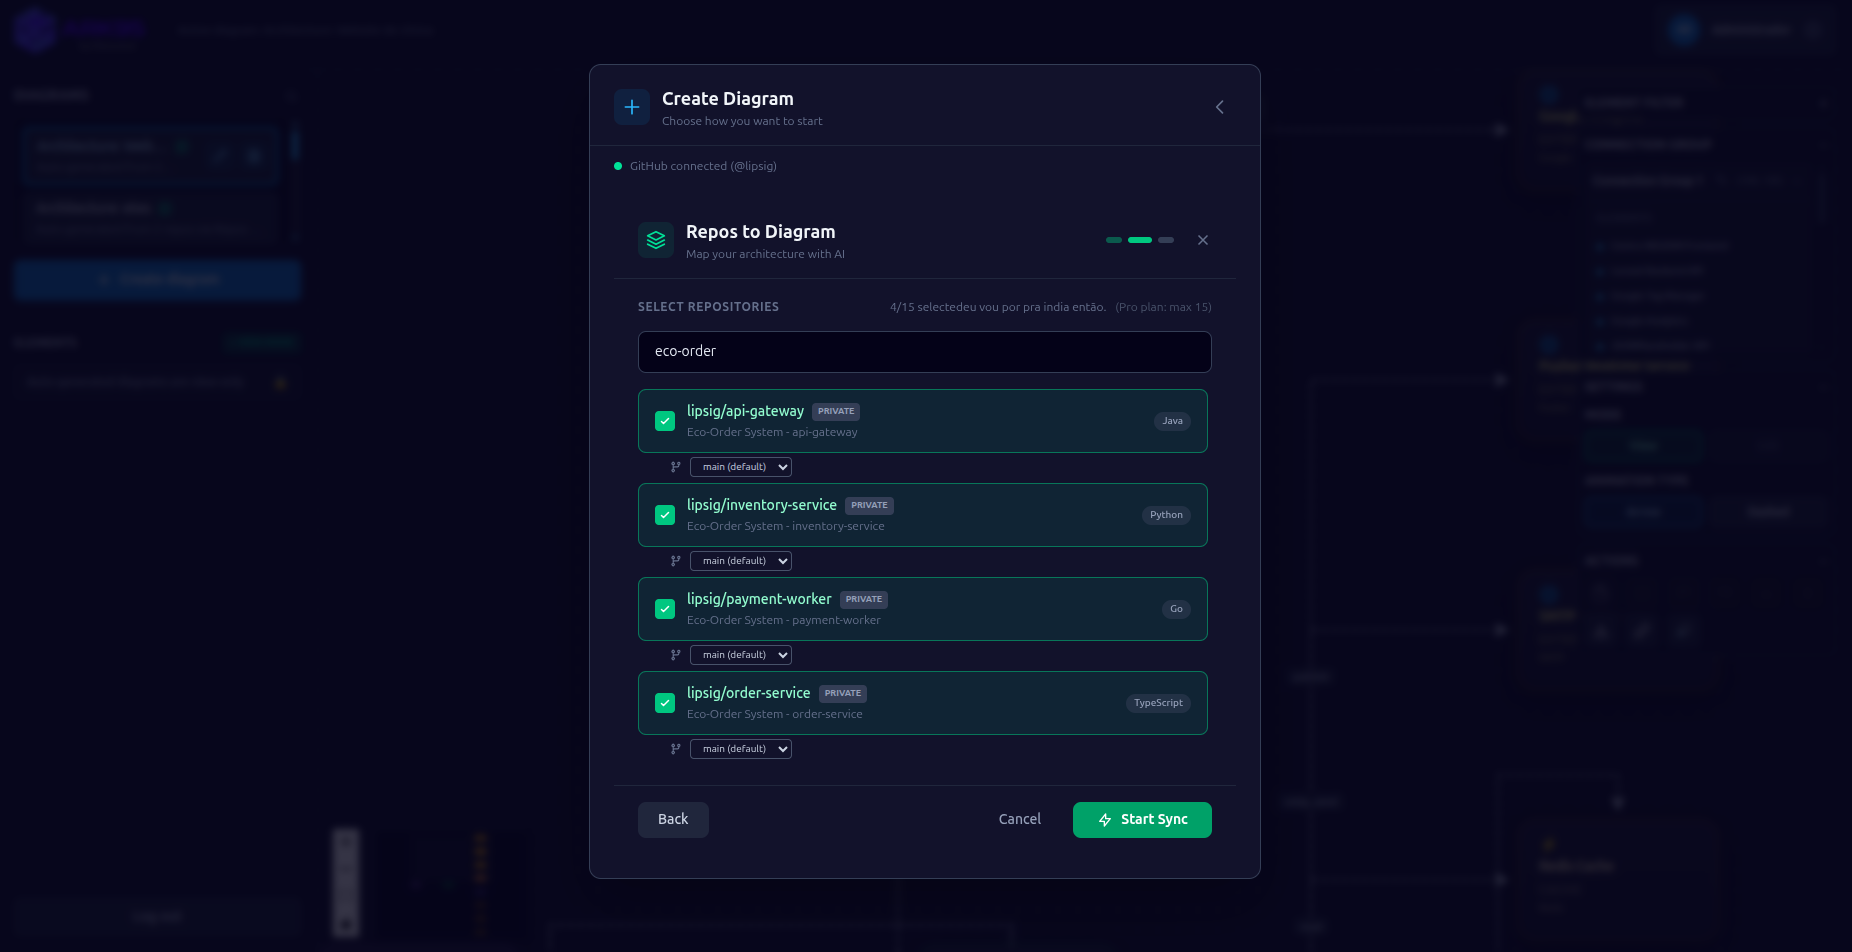
Task: Close the Repos to Diagram panel via the X
Action: coord(1202,240)
